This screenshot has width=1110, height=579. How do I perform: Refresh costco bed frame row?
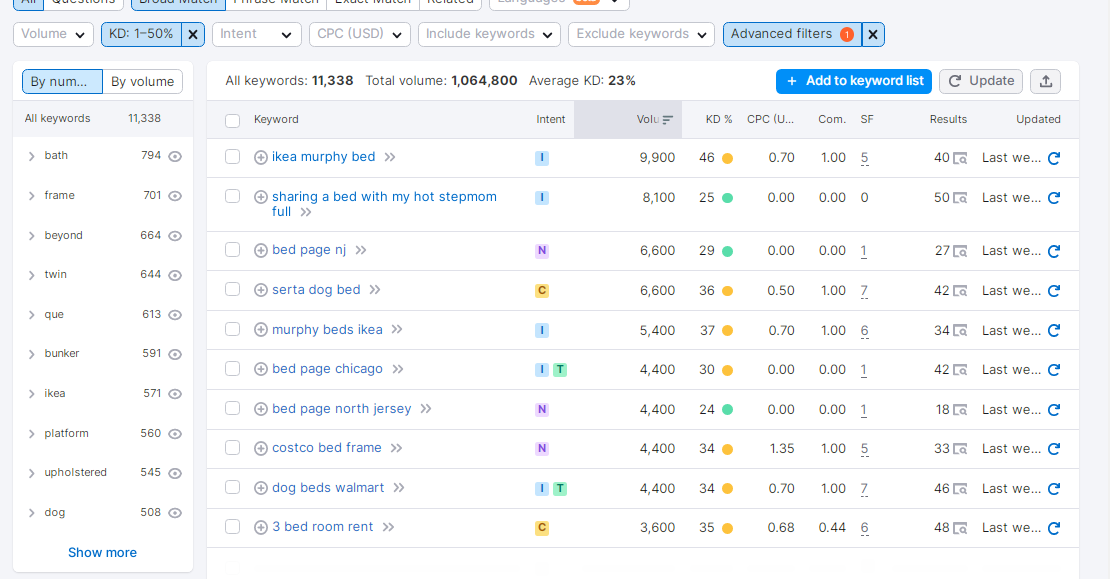click(x=1053, y=449)
